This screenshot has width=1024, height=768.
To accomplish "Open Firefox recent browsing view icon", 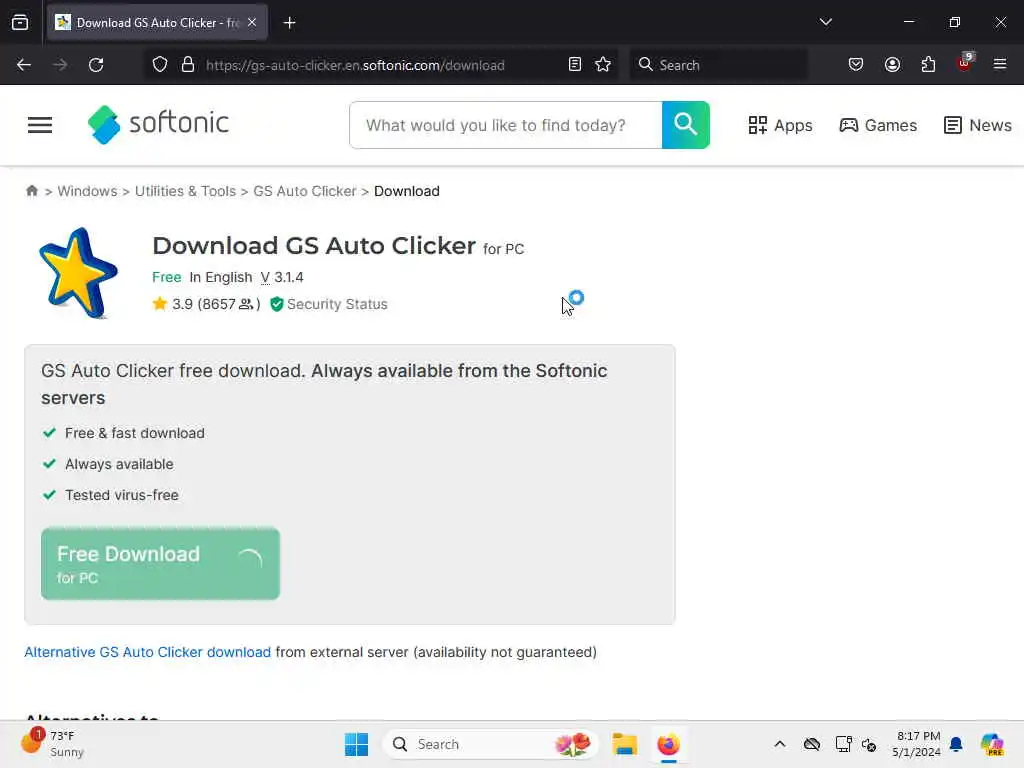I will [20, 22].
